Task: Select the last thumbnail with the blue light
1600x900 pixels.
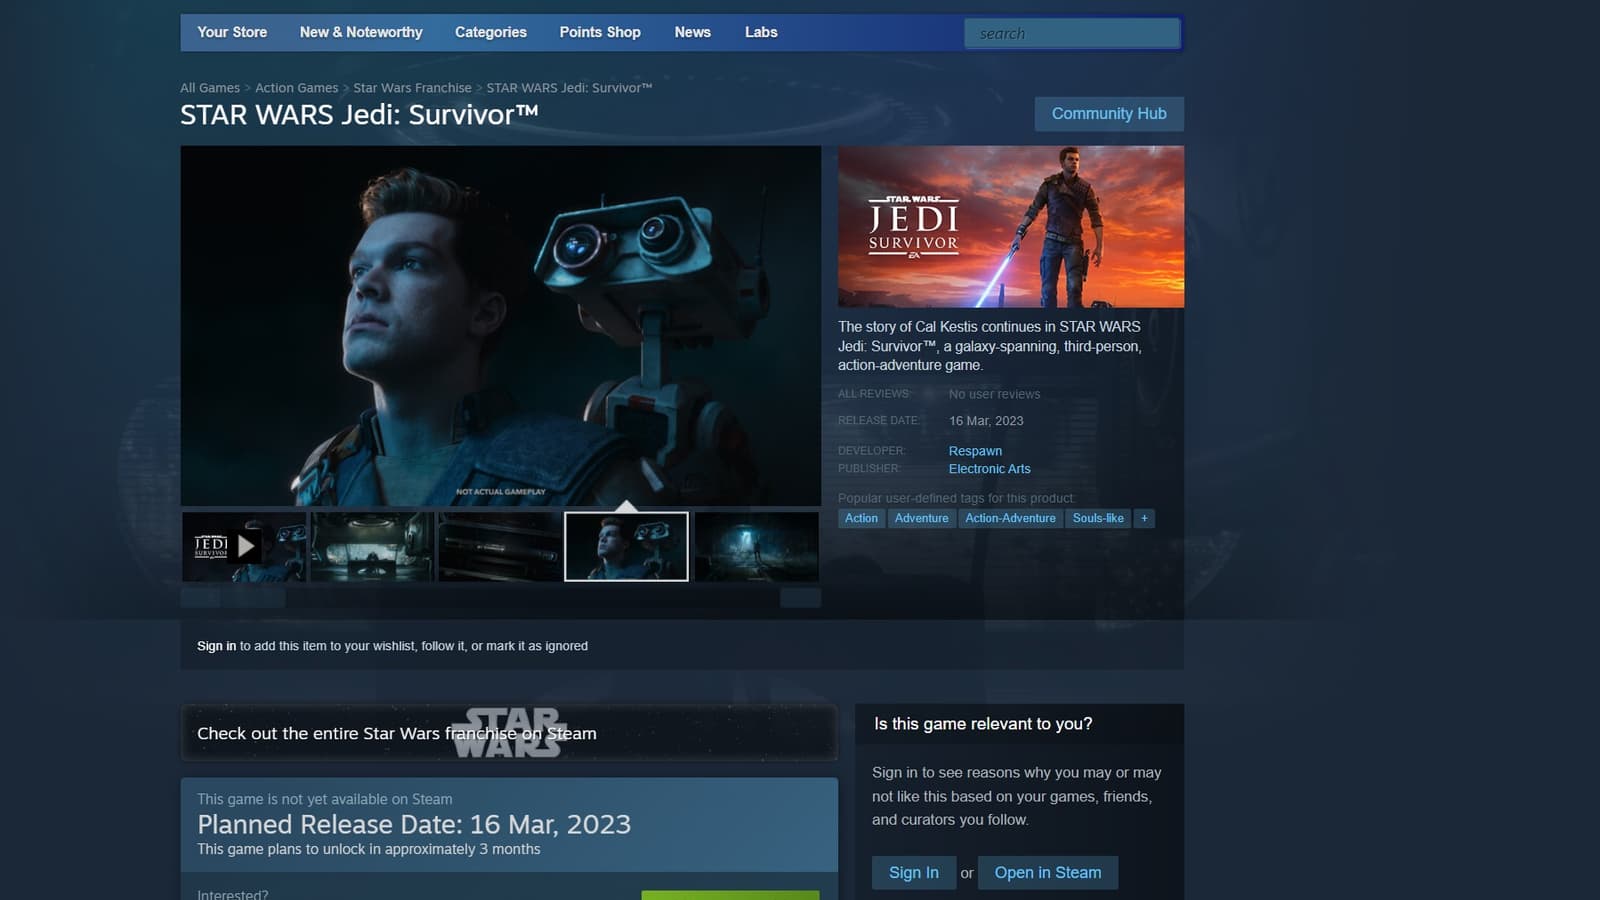Action: (756, 546)
